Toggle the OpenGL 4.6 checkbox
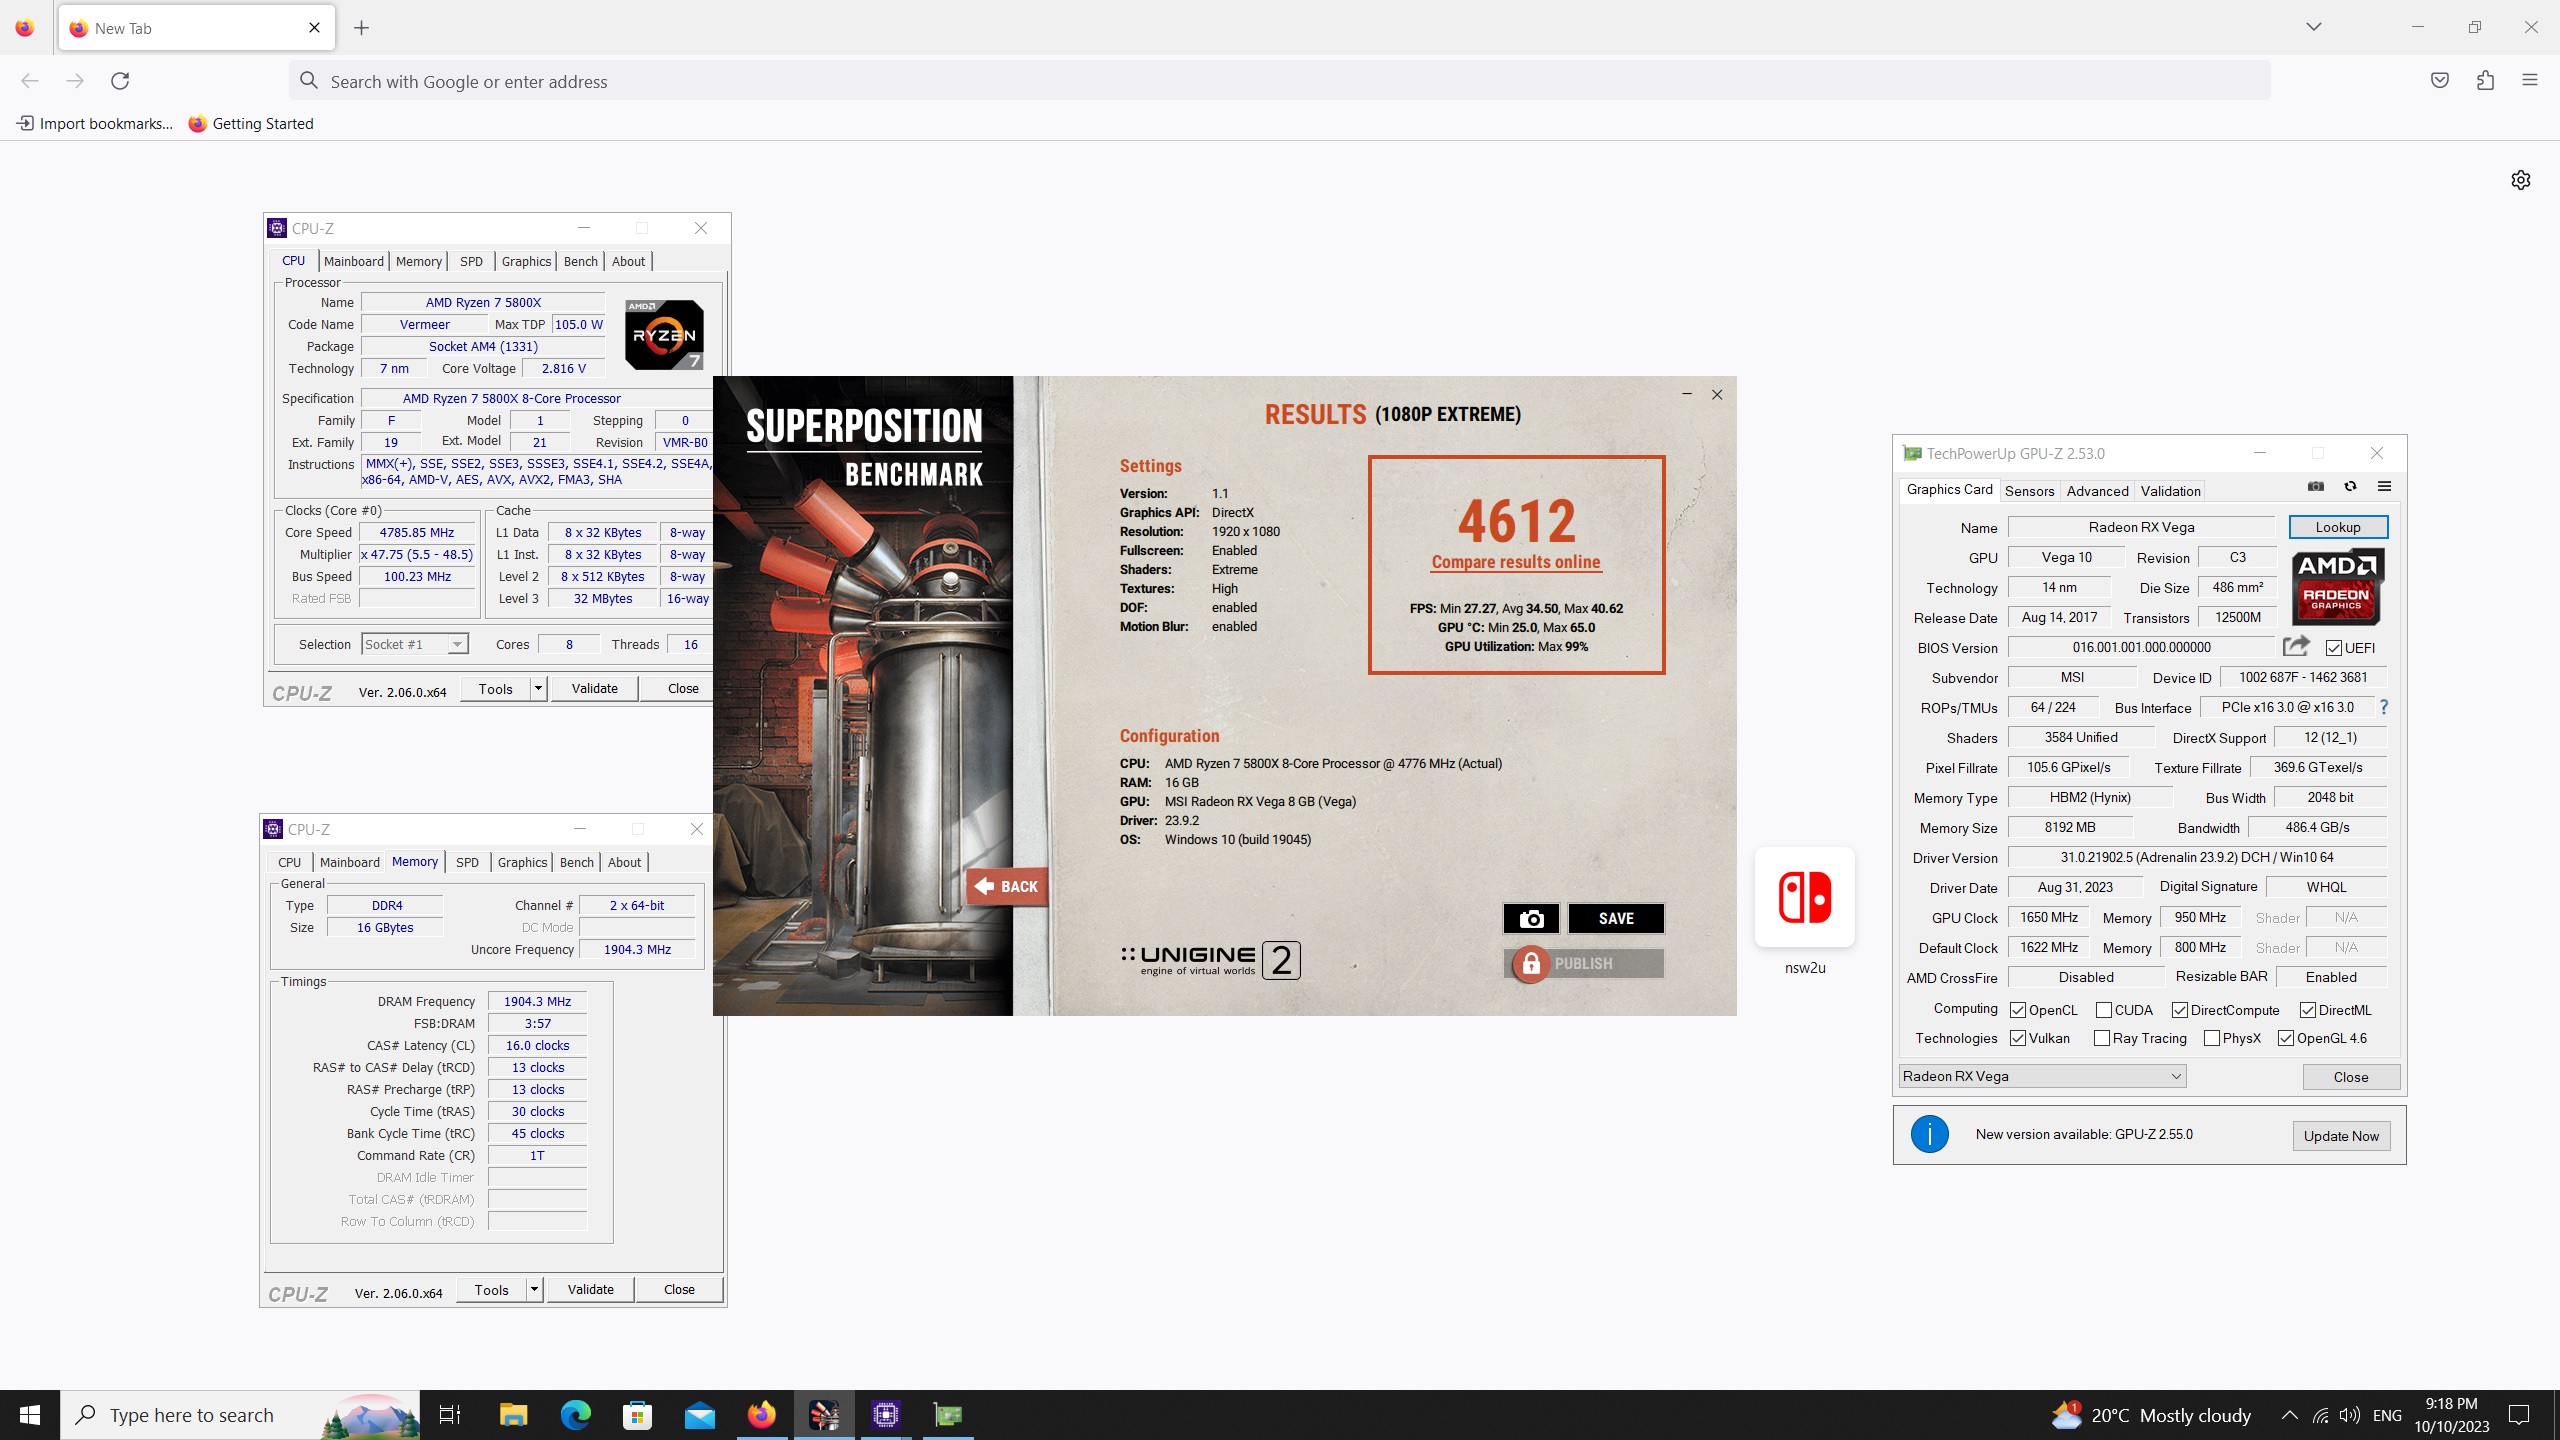Image resolution: width=2560 pixels, height=1440 pixels. [x=2286, y=1038]
